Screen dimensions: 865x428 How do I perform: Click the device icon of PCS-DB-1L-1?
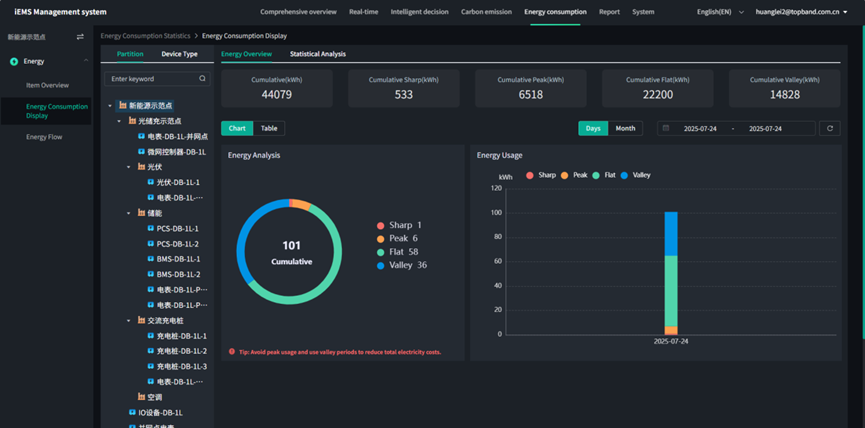point(151,228)
